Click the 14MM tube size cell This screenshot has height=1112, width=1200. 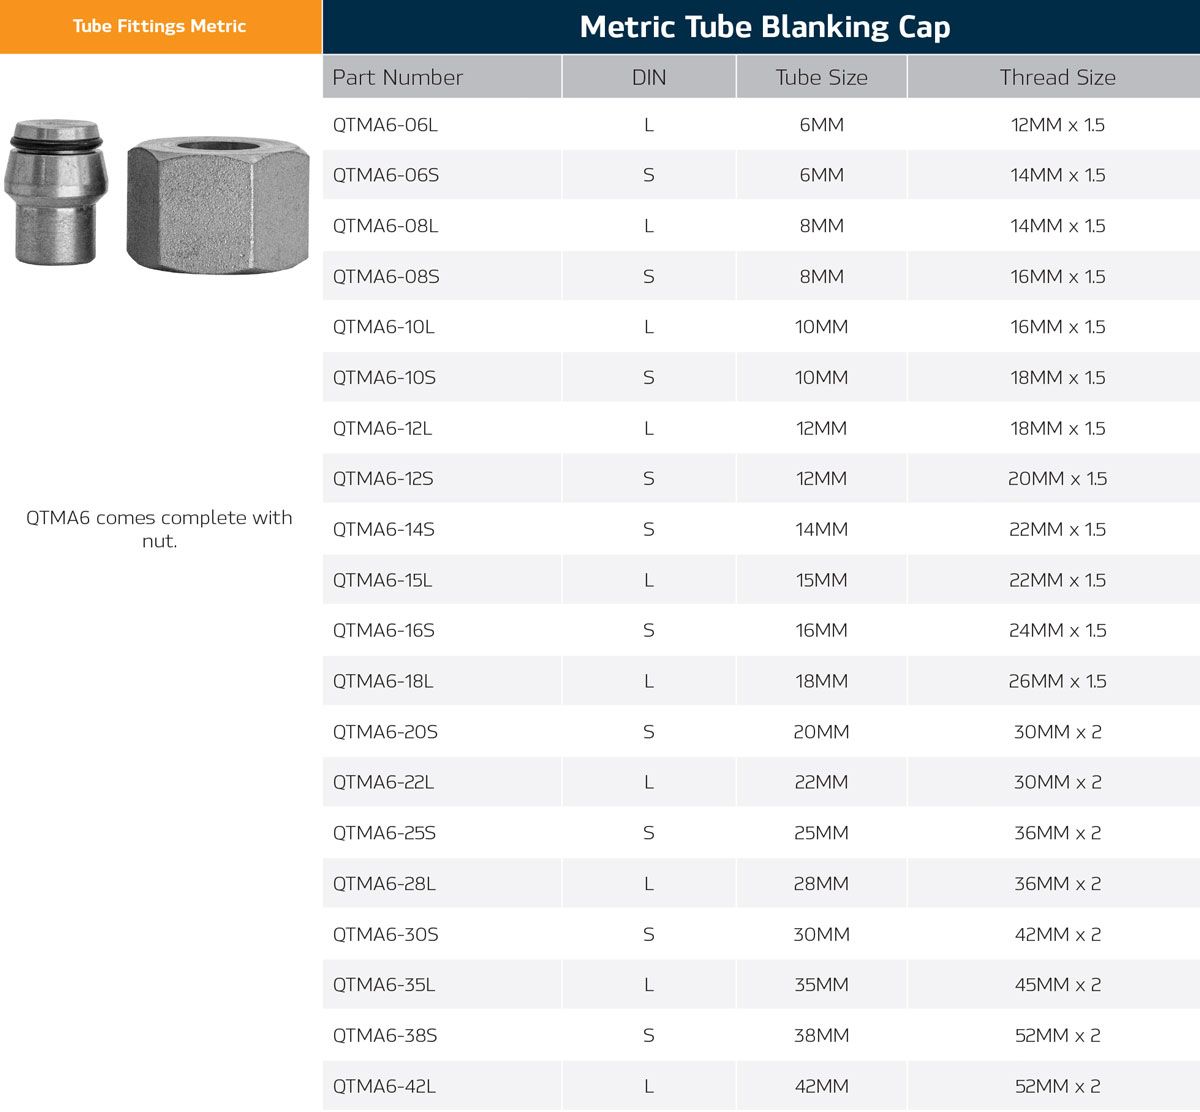(821, 529)
